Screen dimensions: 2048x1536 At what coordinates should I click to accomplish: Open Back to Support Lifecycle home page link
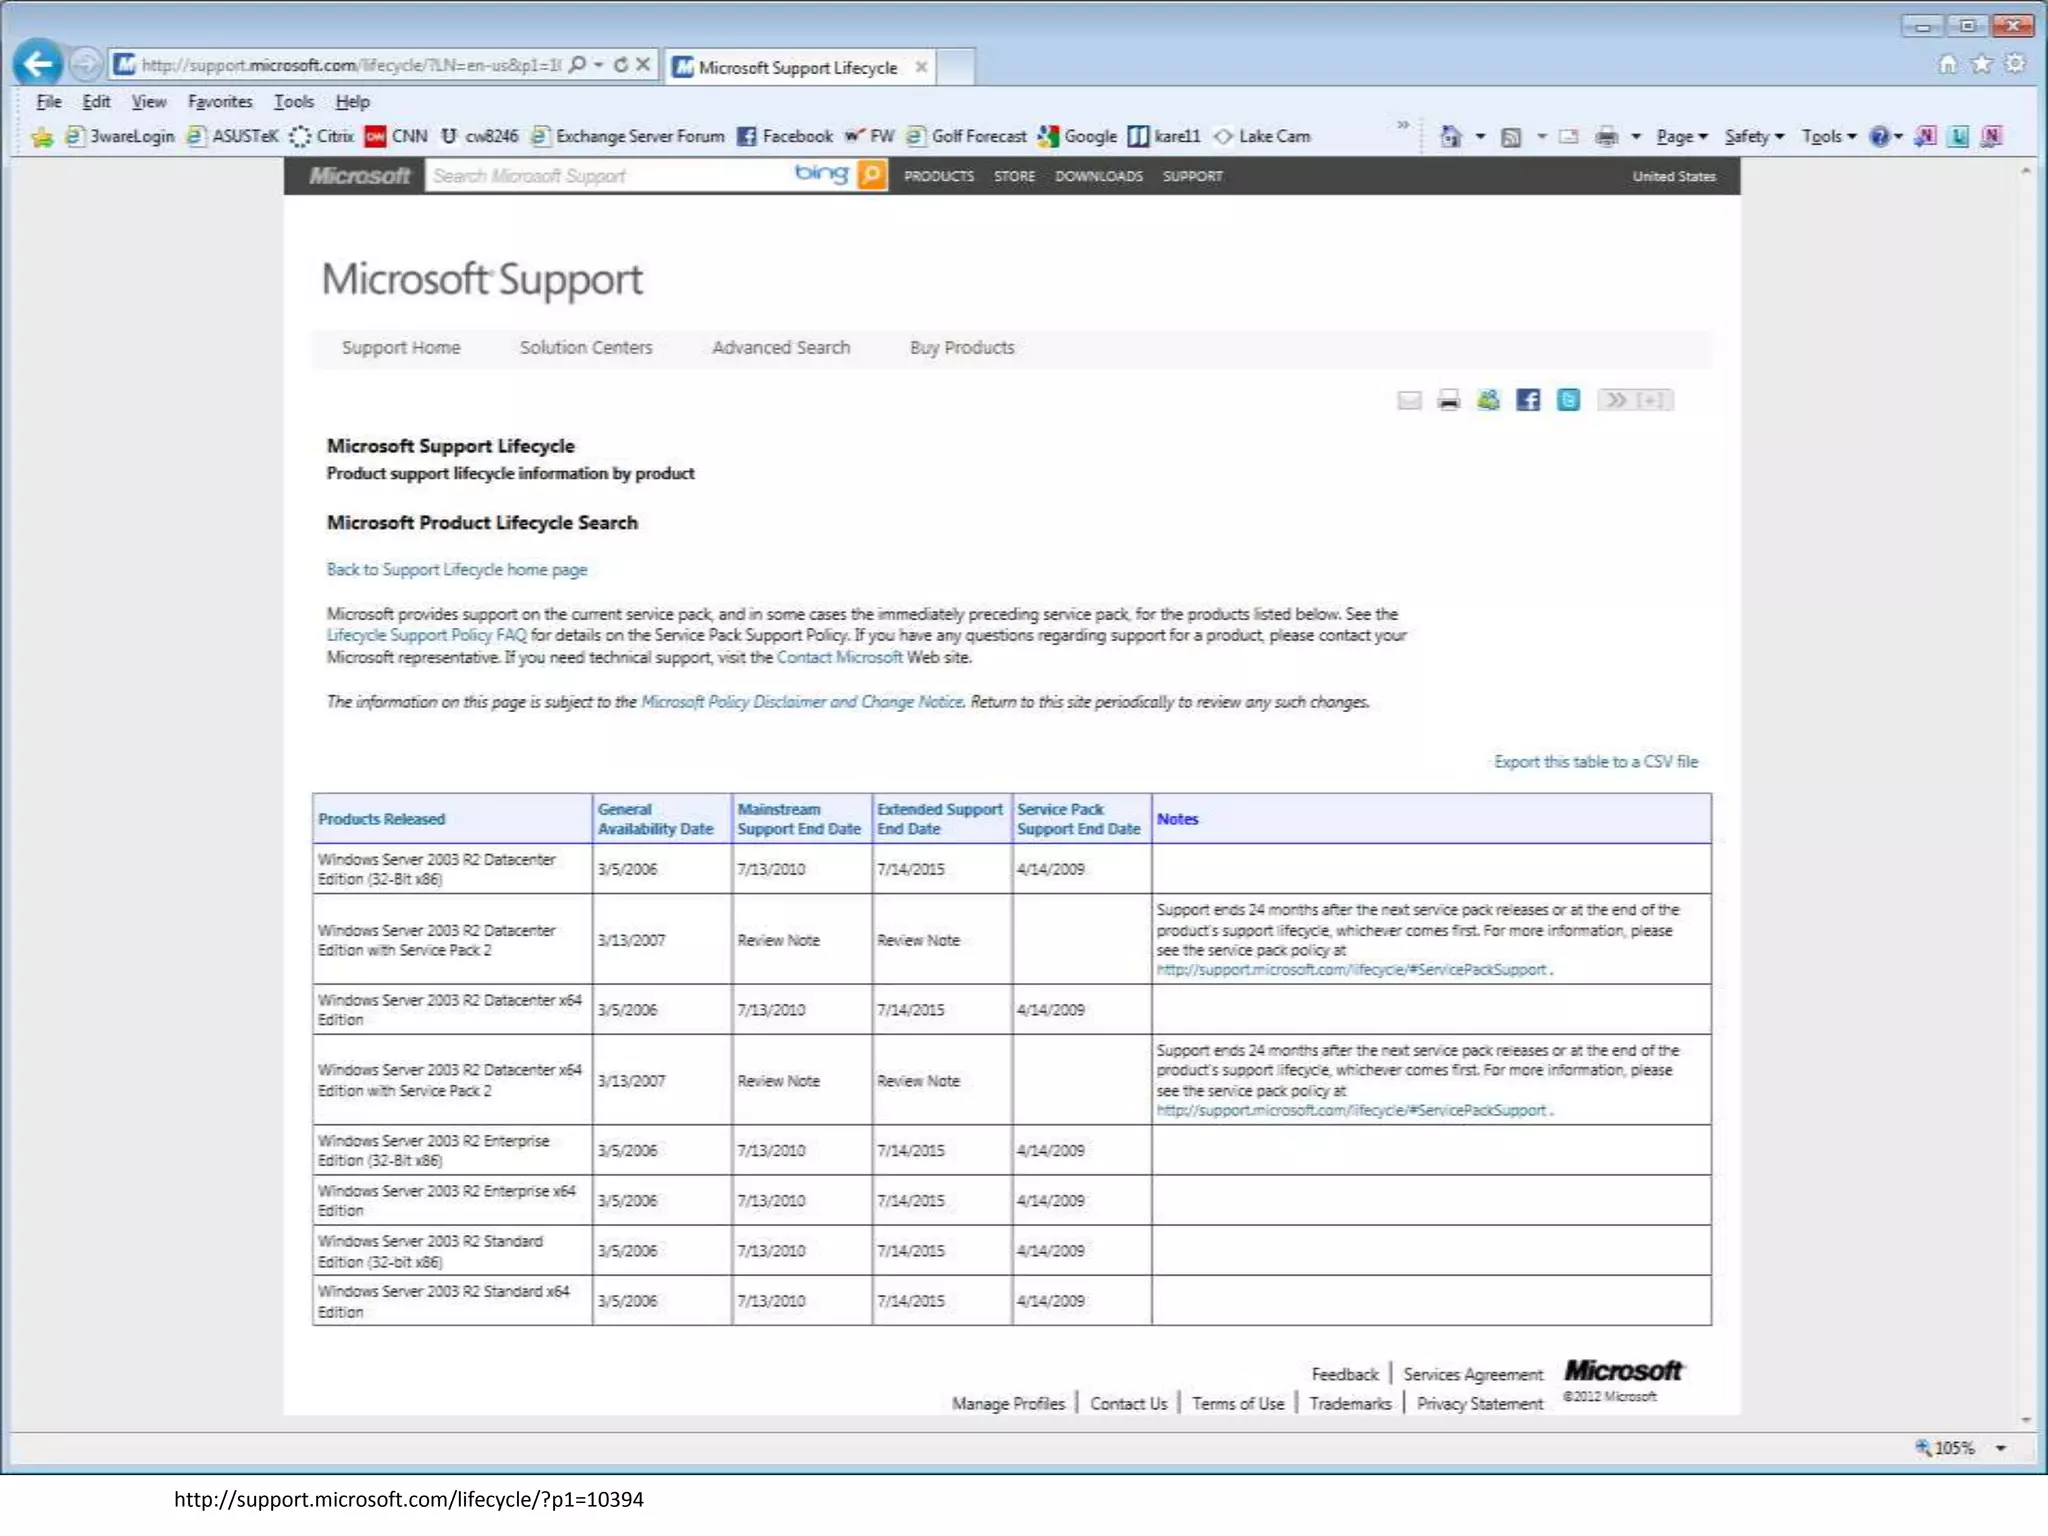point(457,570)
